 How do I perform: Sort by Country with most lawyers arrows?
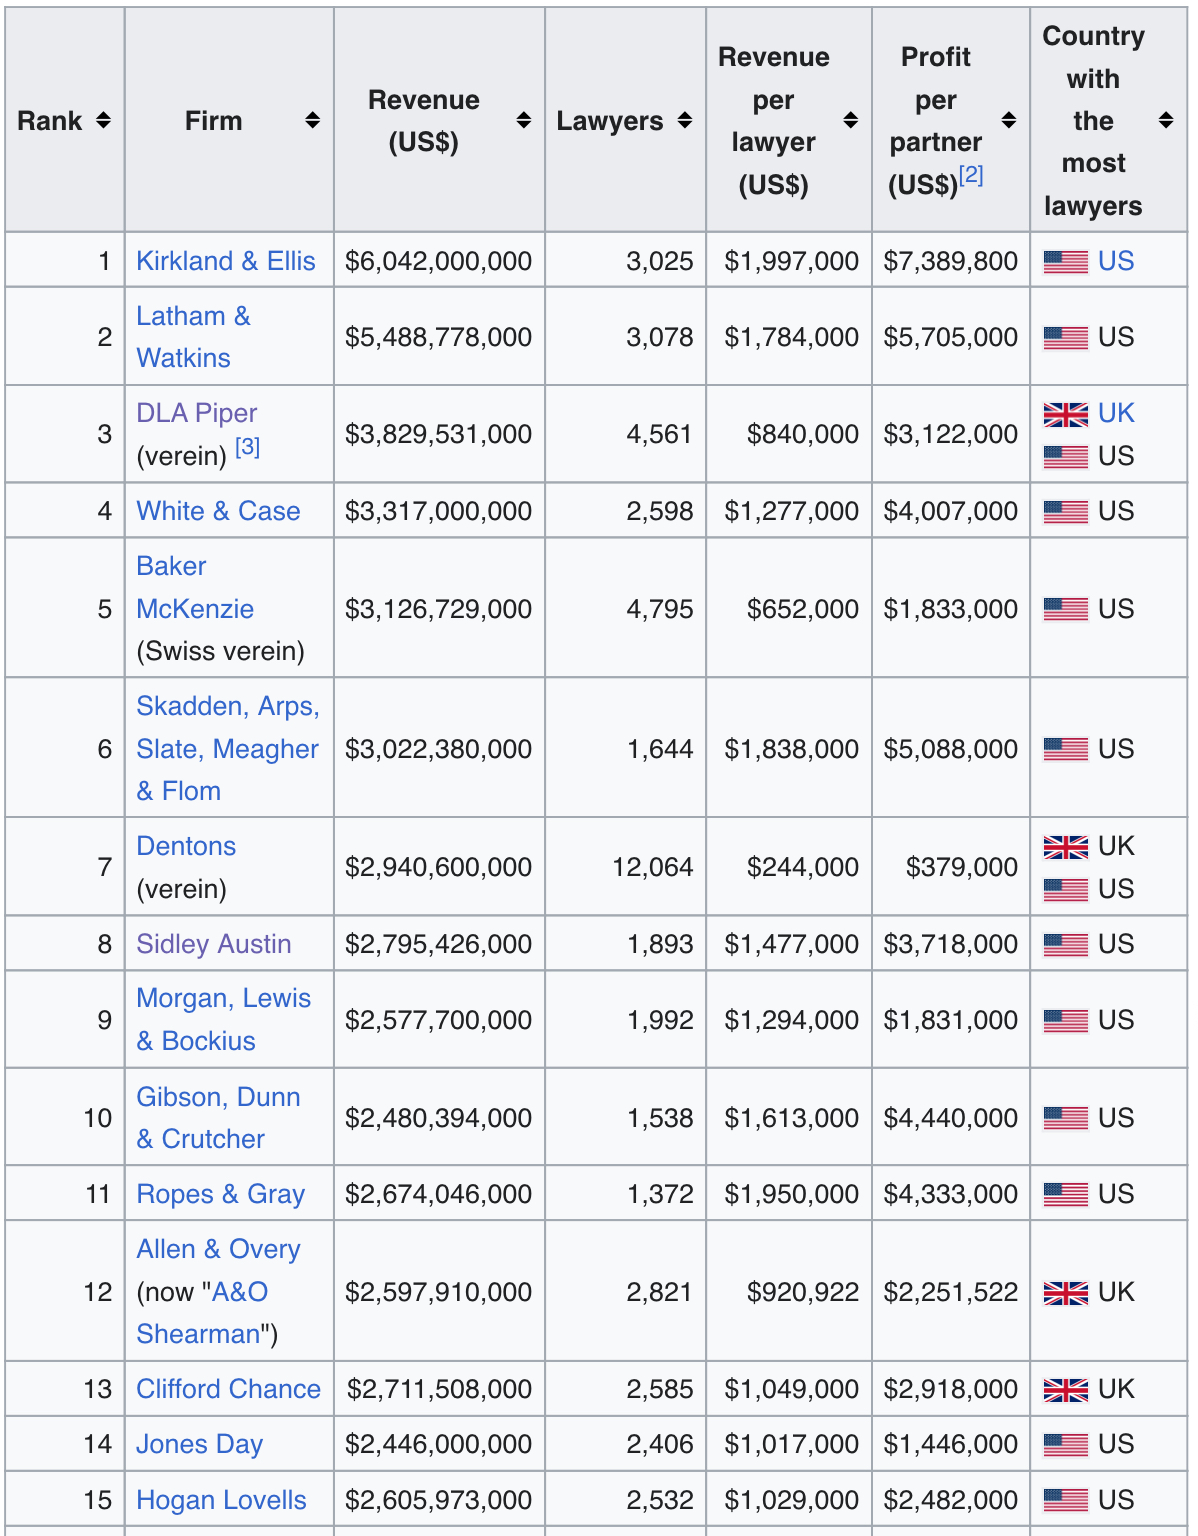1166,121
